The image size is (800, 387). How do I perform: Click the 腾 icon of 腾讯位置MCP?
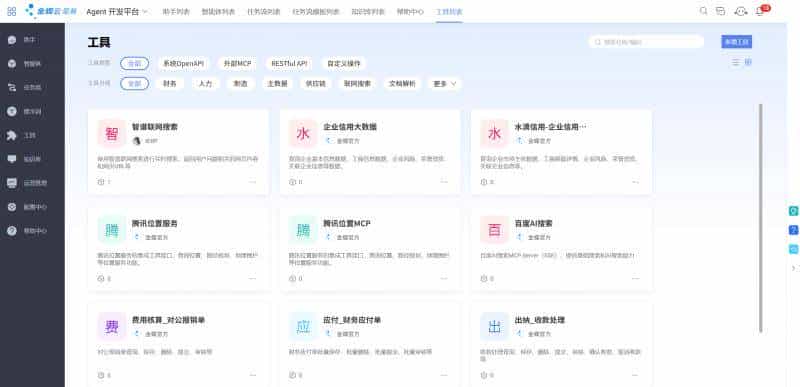point(303,230)
